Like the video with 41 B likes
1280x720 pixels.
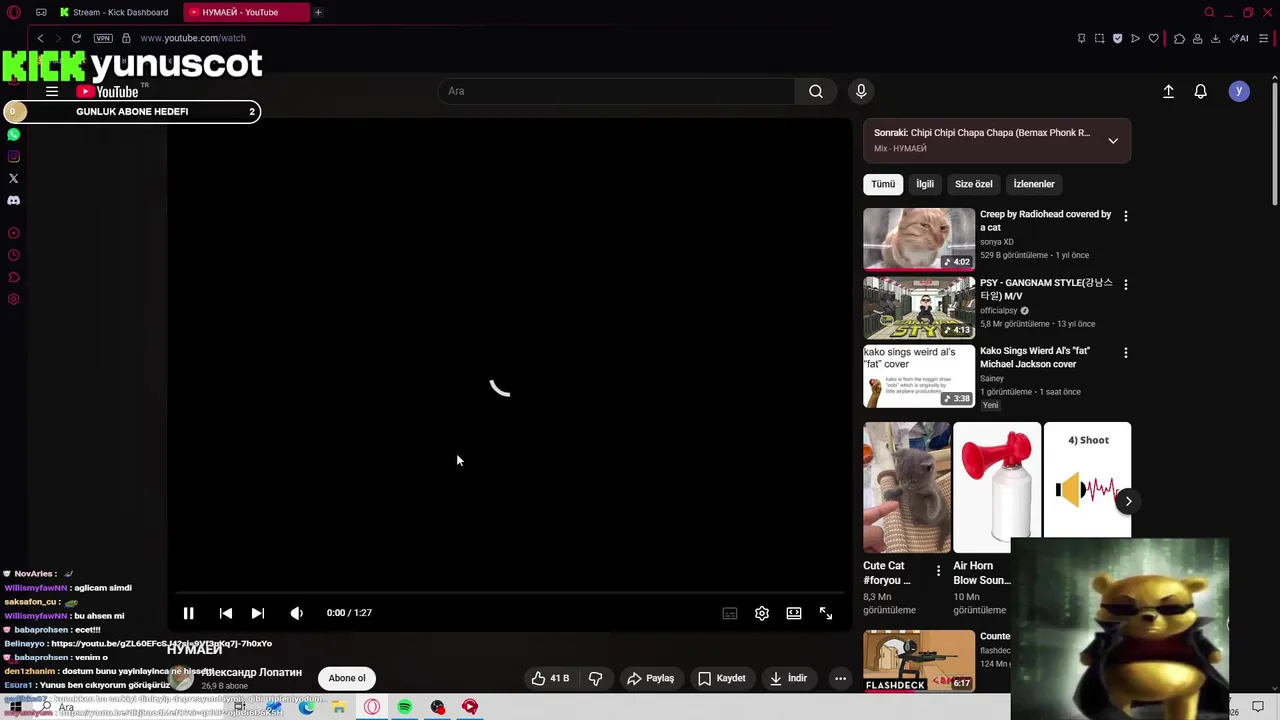pyautogui.click(x=550, y=678)
